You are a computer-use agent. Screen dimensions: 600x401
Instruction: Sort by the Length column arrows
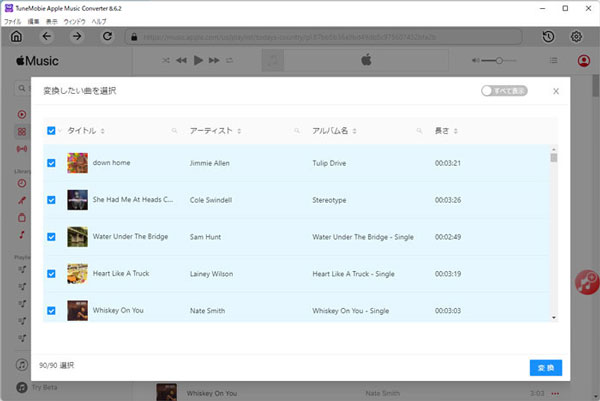[x=455, y=131]
